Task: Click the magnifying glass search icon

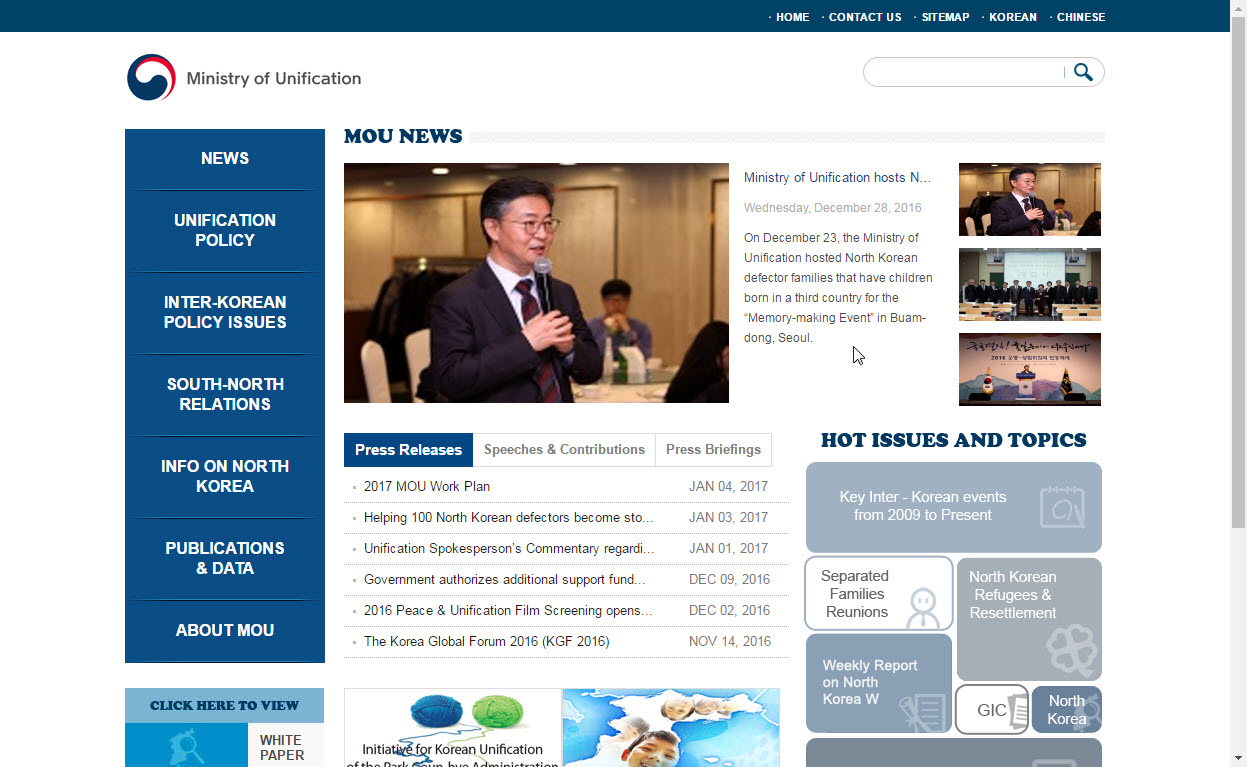Action: [x=1083, y=72]
